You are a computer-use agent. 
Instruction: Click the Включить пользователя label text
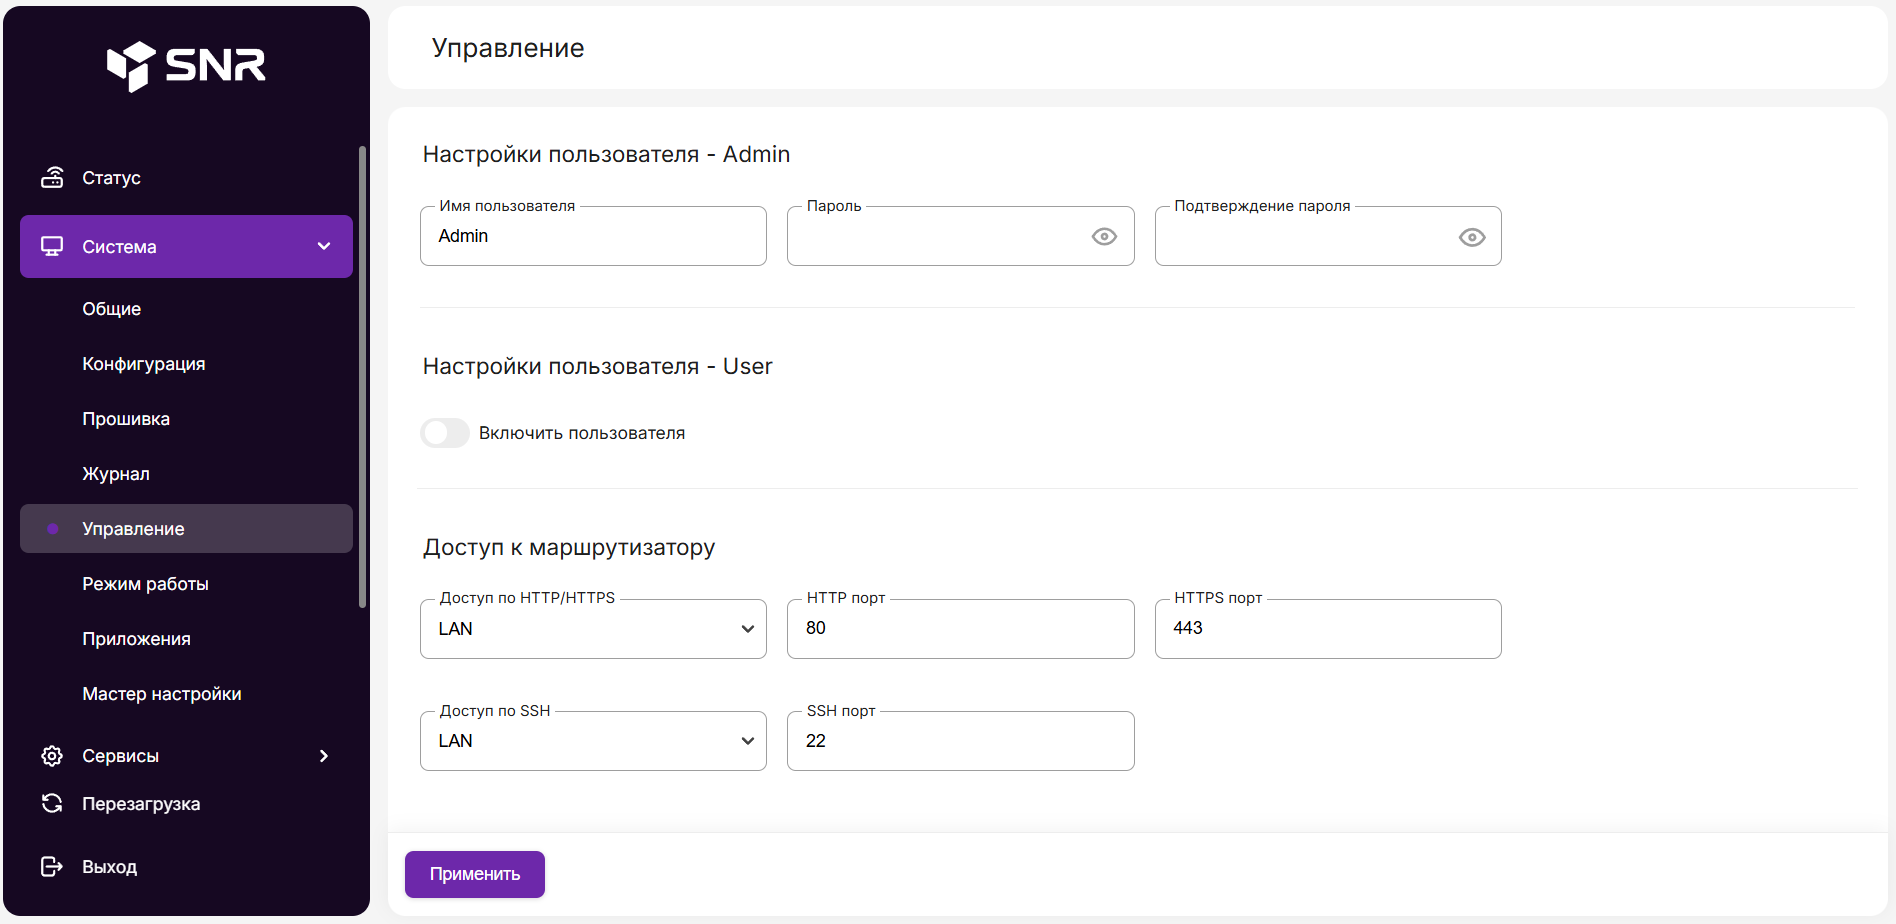point(582,433)
